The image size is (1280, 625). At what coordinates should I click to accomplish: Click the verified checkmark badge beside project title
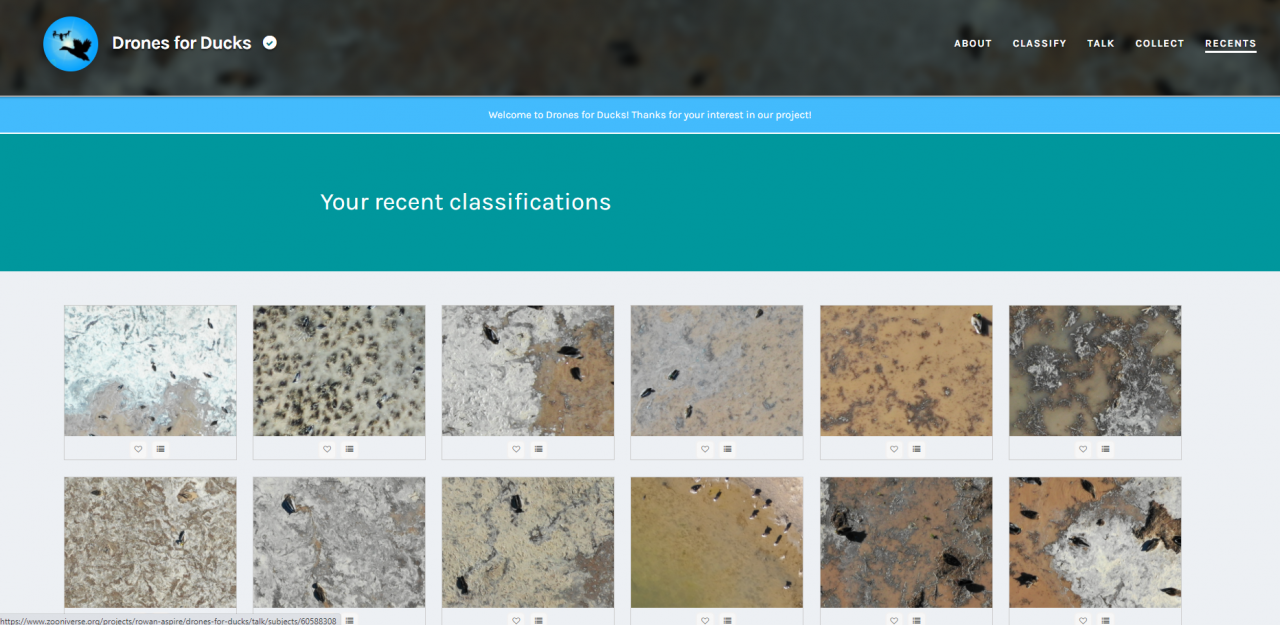pyautogui.click(x=270, y=42)
